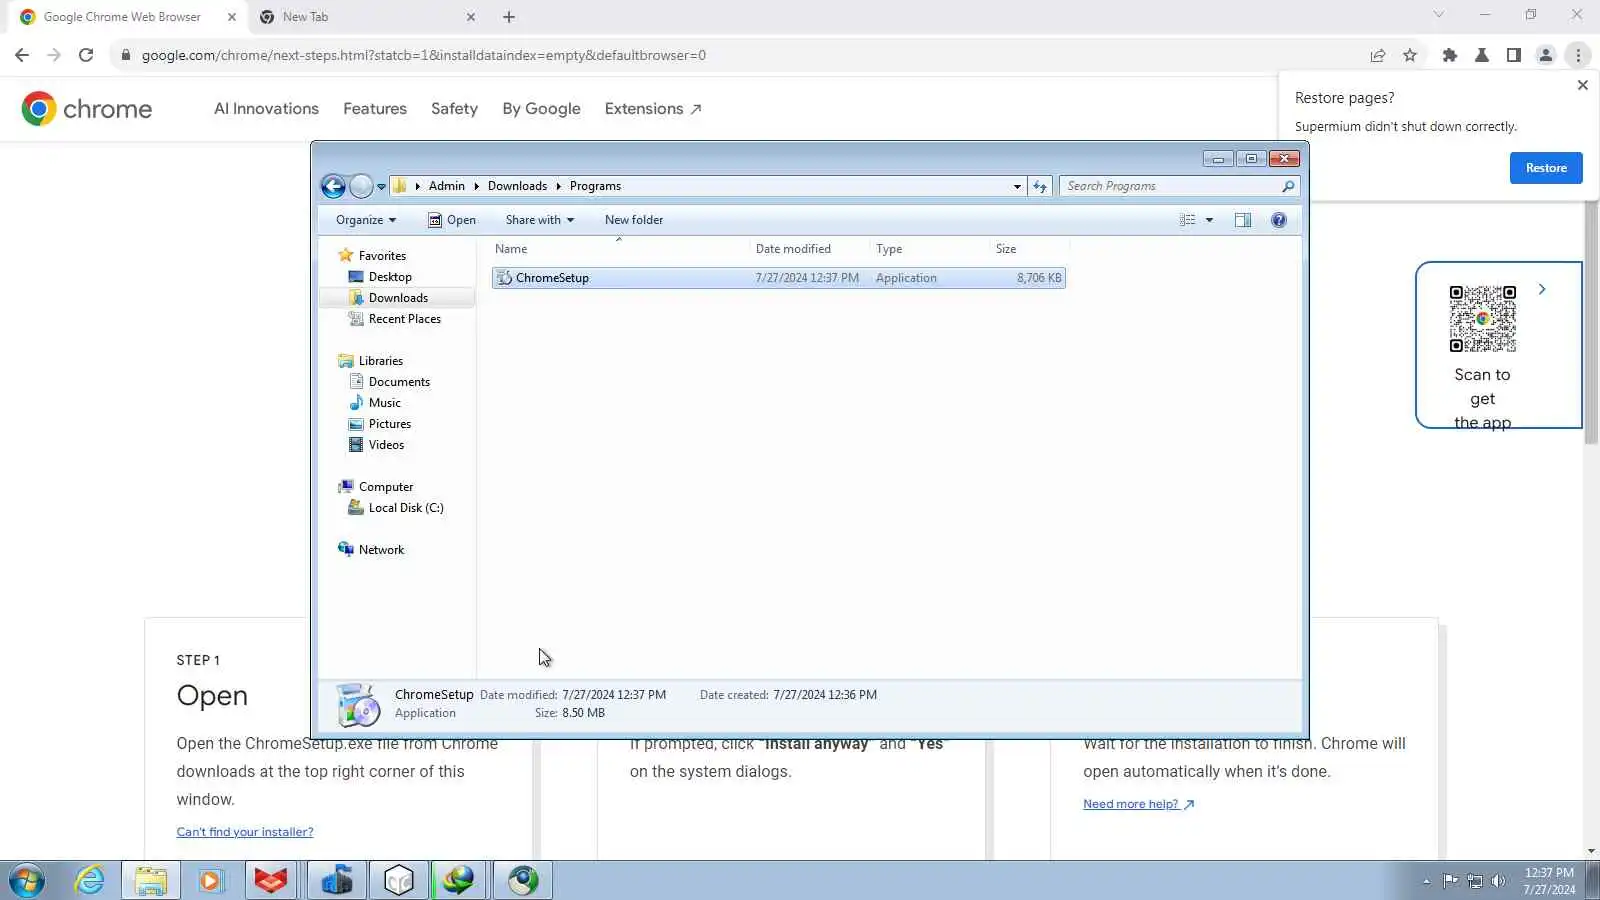Click the Explorer Forward arrow button
This screenshot has height=900, width=1600.
tap(361, 186)
